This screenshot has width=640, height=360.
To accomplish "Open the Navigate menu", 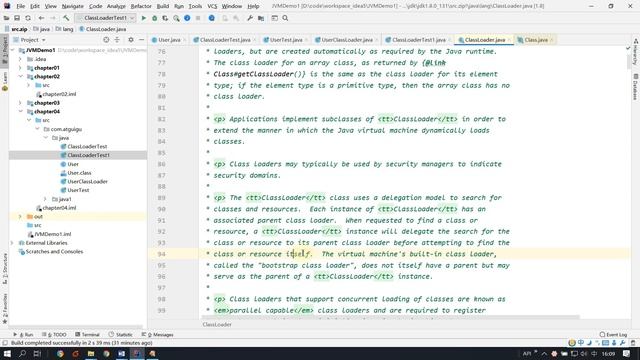I will click(73, 6).
